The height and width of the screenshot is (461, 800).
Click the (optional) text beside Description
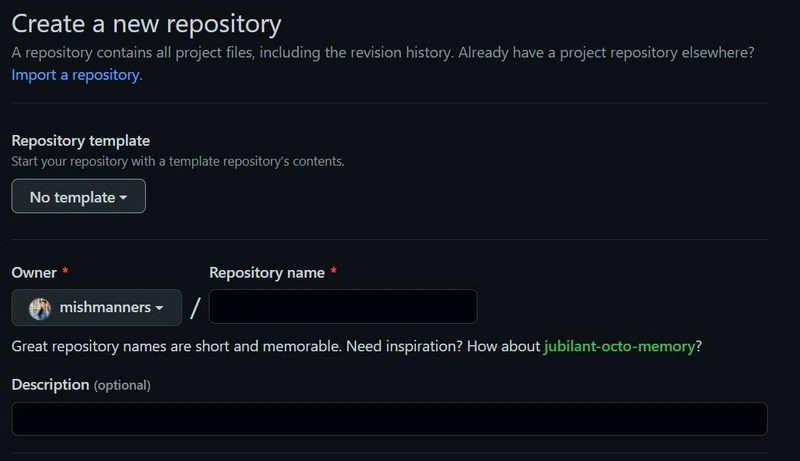click(x=122, y=385)
